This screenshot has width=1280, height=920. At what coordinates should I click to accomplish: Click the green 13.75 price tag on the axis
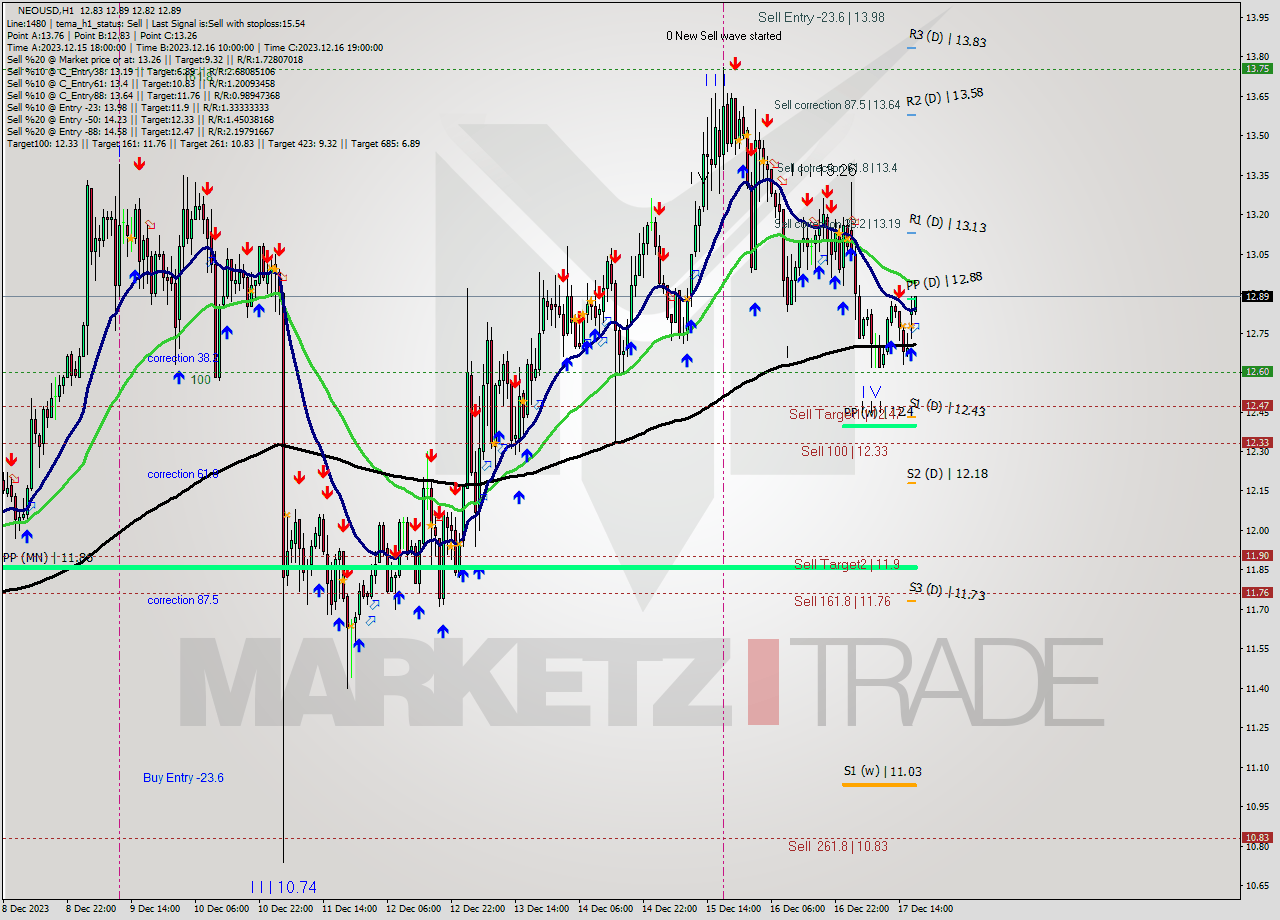coord(1257,68)
